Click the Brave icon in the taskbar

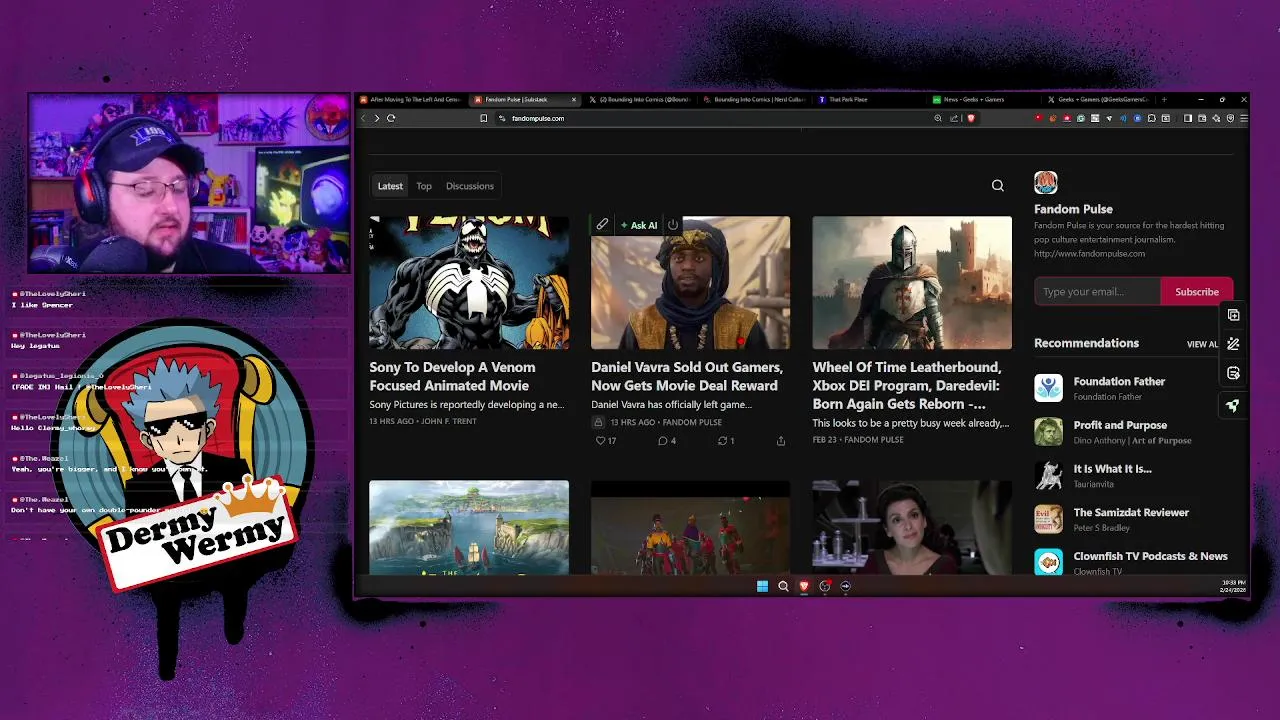(x=803, y=586)
